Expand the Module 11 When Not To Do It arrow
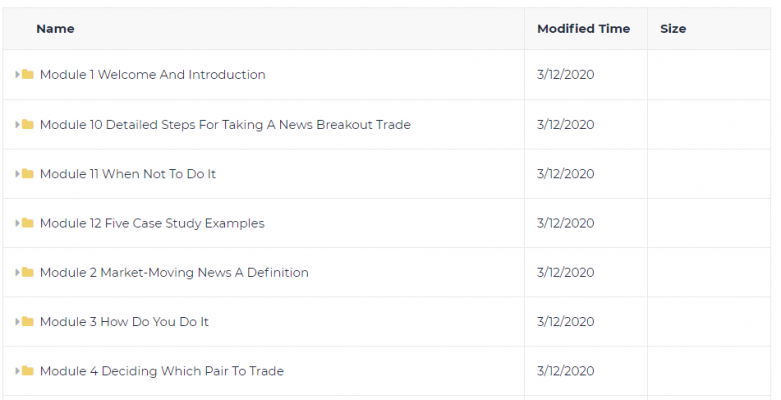Screen dimensions: 781x400 click(x=17, y=173)
